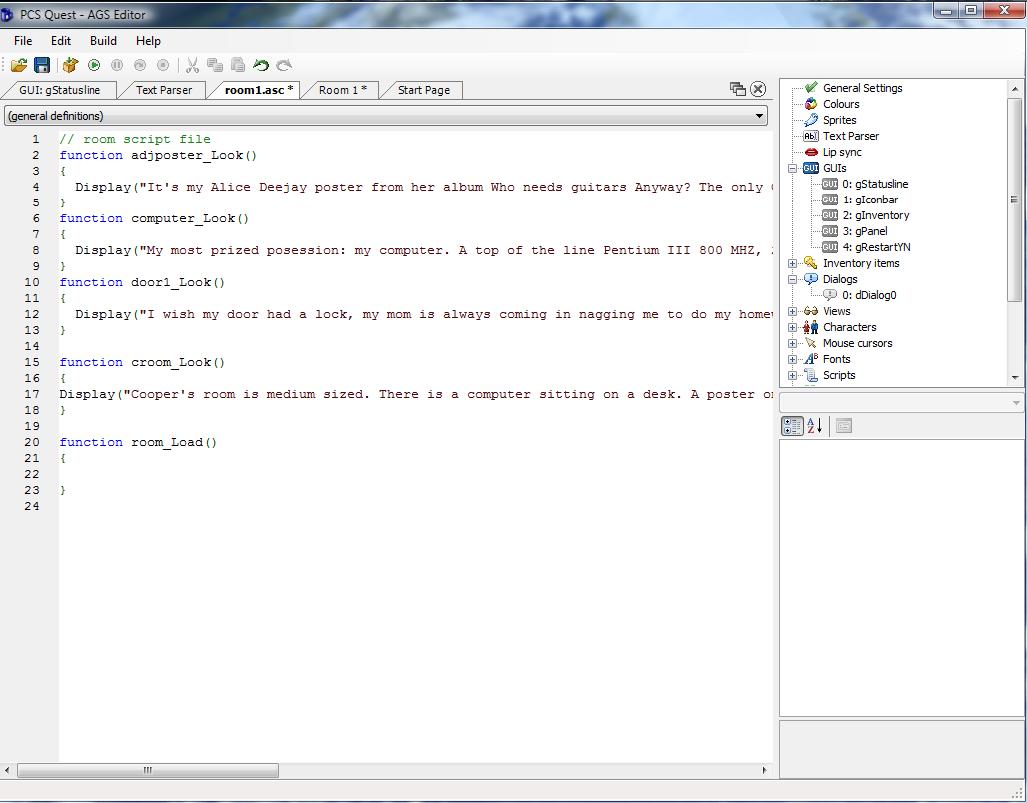Click the project tree scroll up arrow
This screenshot has height=803, width=1027.
tap(1015, 88)
